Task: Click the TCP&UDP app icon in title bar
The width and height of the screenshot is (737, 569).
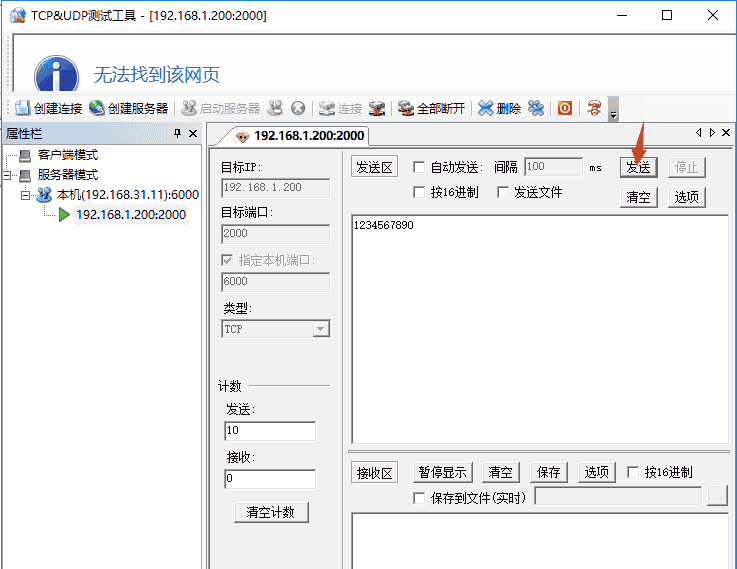Action: (17, 16)
